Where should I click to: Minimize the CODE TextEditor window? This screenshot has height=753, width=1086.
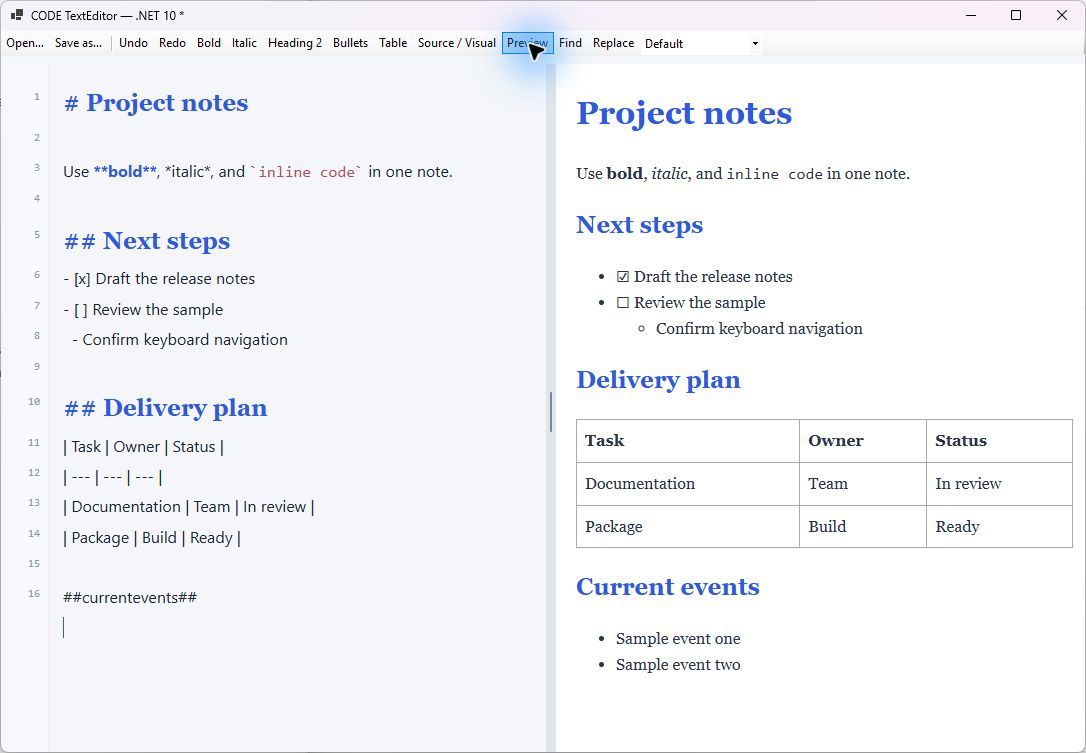click(x=971, y=15)
